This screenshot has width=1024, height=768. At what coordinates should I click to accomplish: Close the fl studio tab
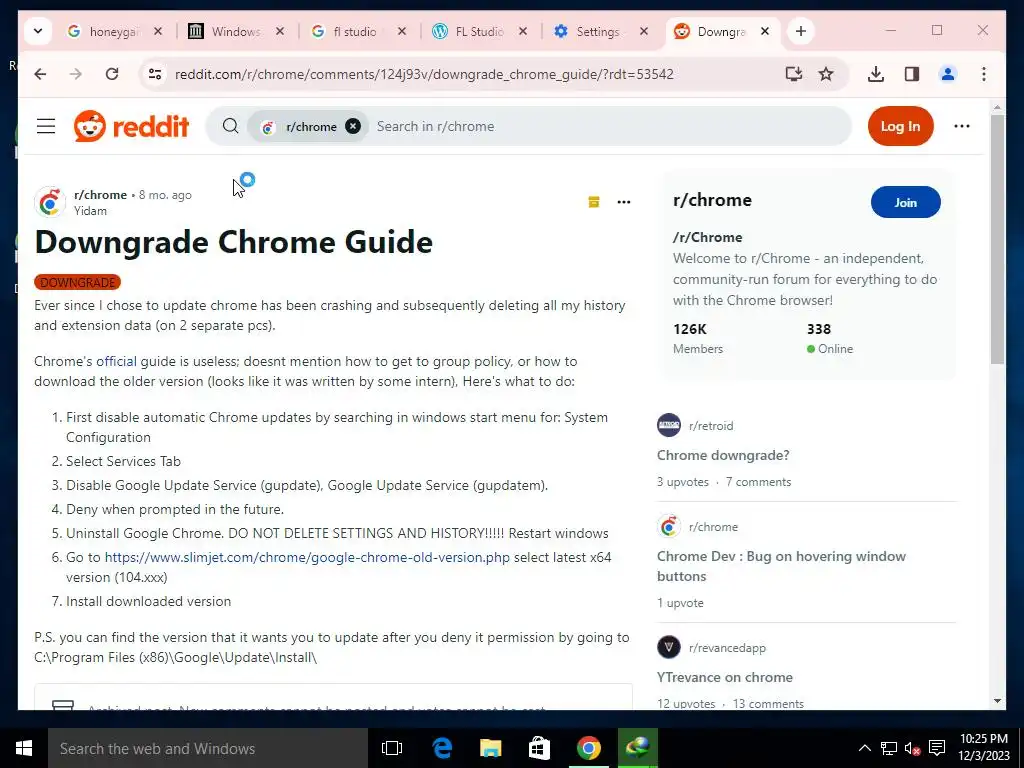coord(402,31)
